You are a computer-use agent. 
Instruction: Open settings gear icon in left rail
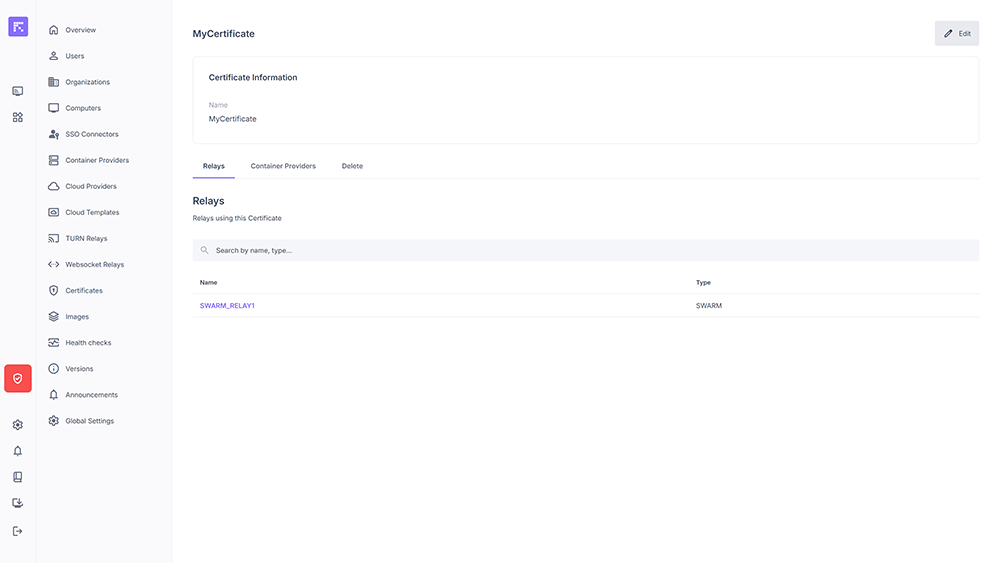18,425
